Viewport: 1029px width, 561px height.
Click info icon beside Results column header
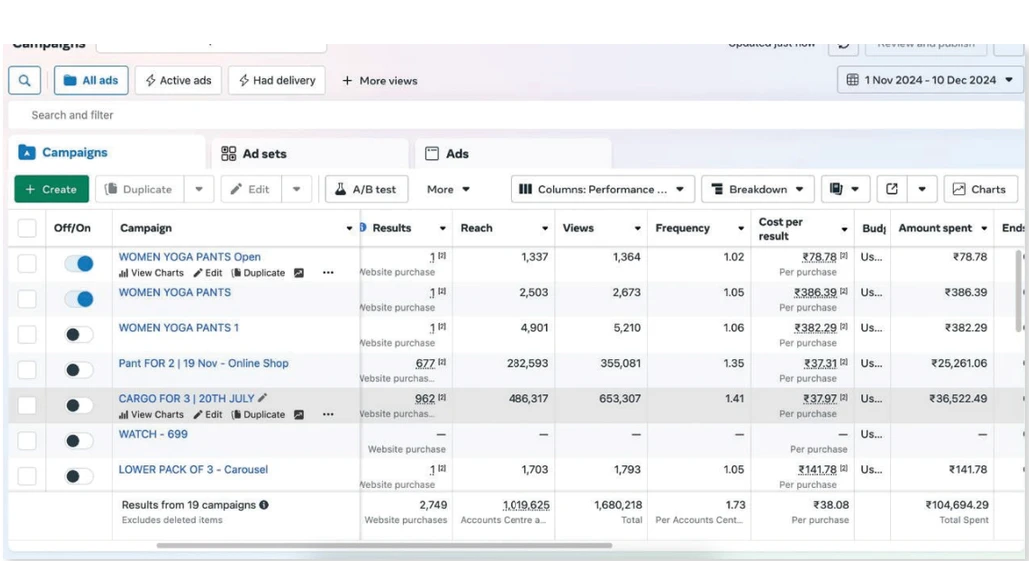363,228
